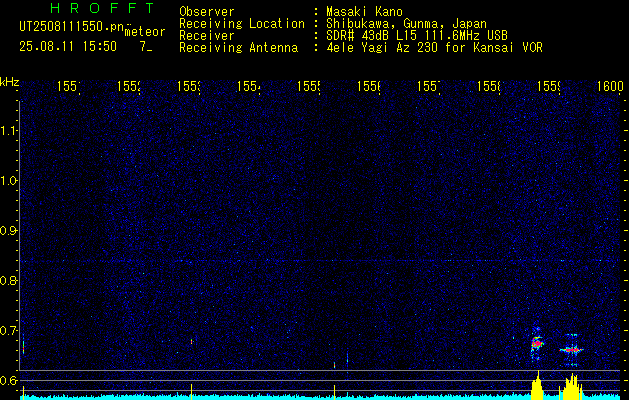The image size is (629, 400).
Task: Click the echo at the spectrogram's left edge near 0.67 kHz
Action: click(x=23, y=347)
